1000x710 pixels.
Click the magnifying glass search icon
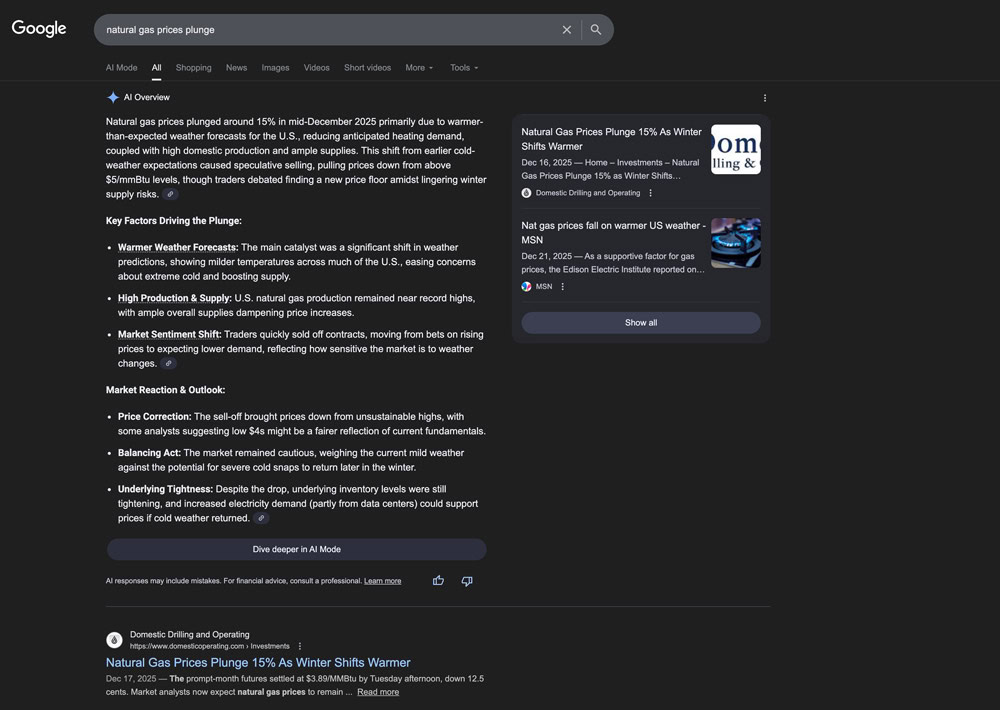tap(596, 29)
